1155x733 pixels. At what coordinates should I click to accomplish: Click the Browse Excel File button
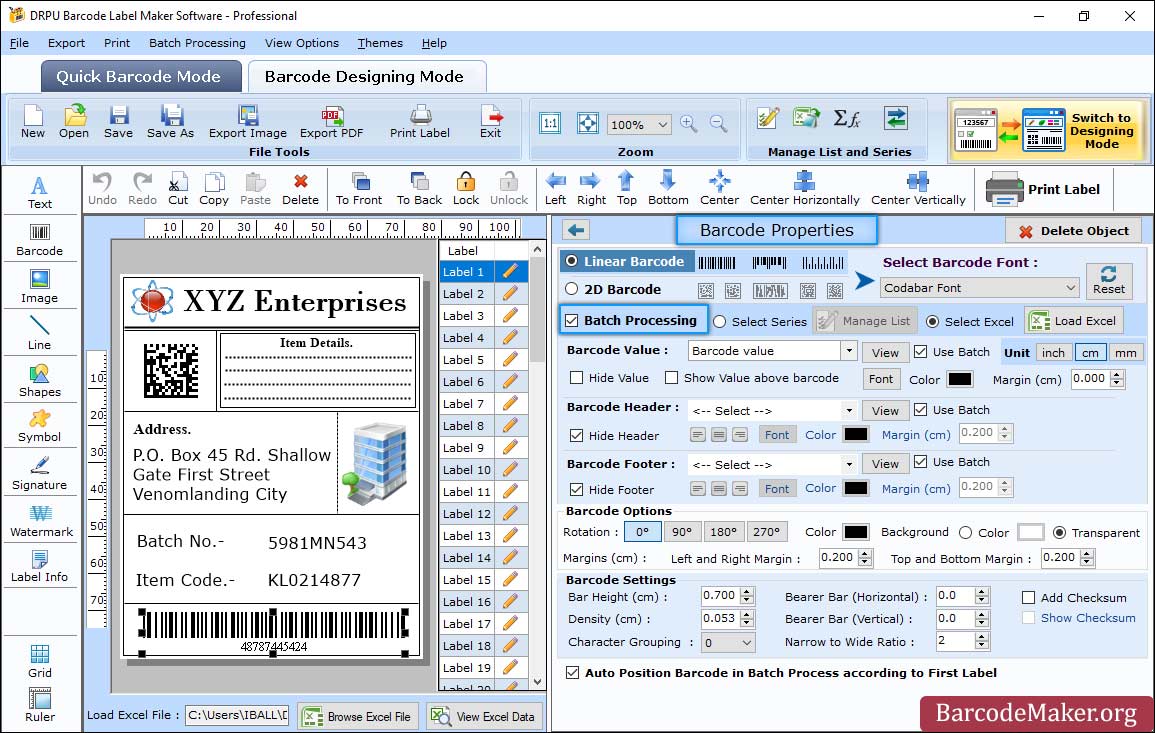click(x=357, y=717)
